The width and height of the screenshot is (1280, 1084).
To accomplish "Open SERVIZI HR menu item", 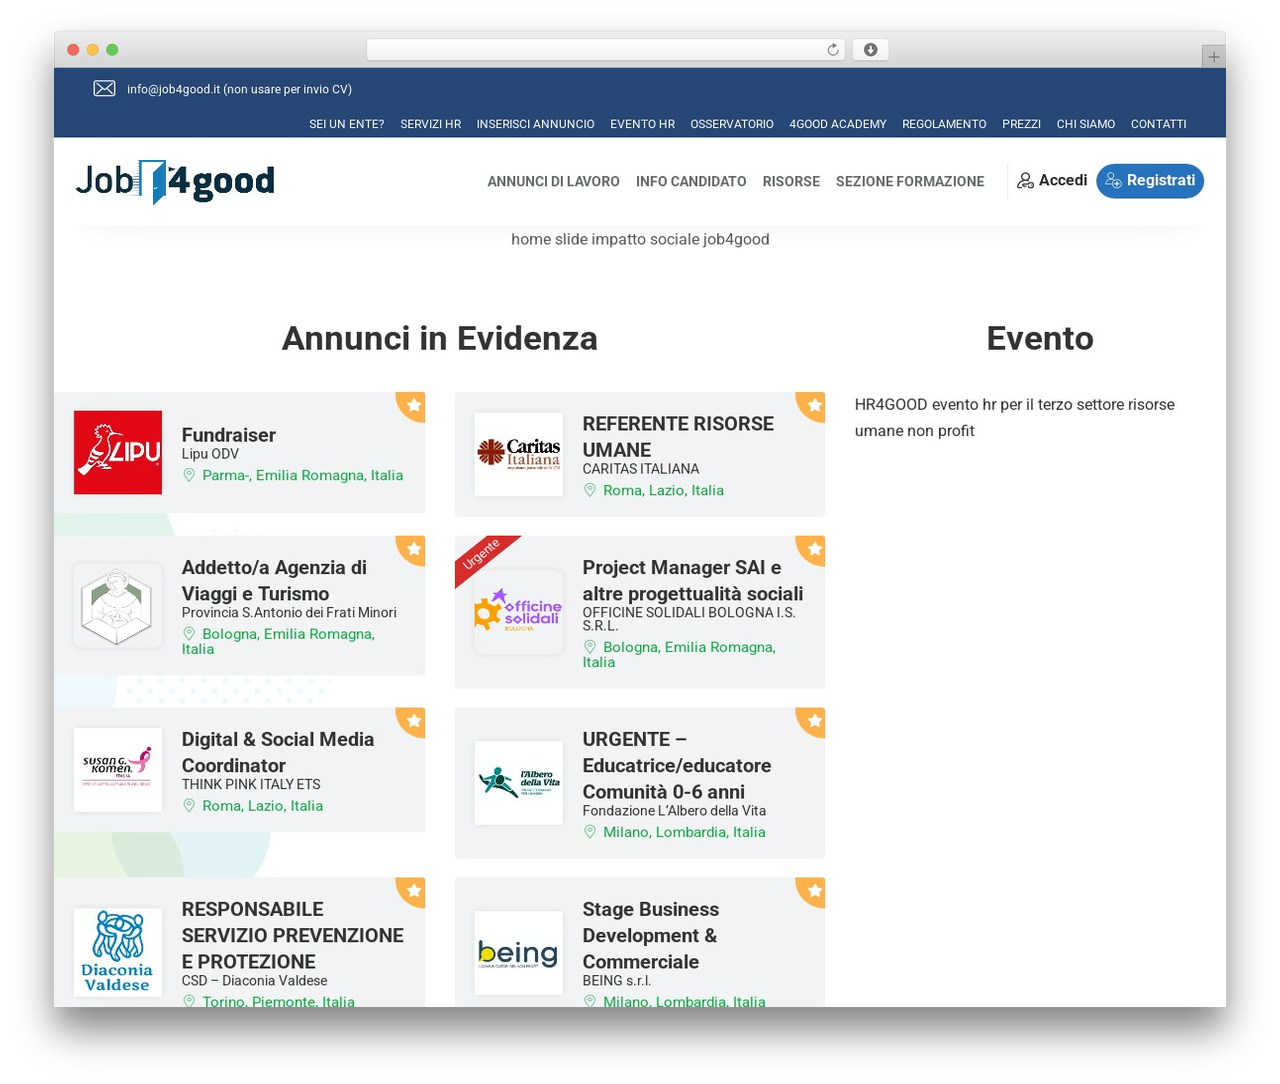I will tap(431, 124).
